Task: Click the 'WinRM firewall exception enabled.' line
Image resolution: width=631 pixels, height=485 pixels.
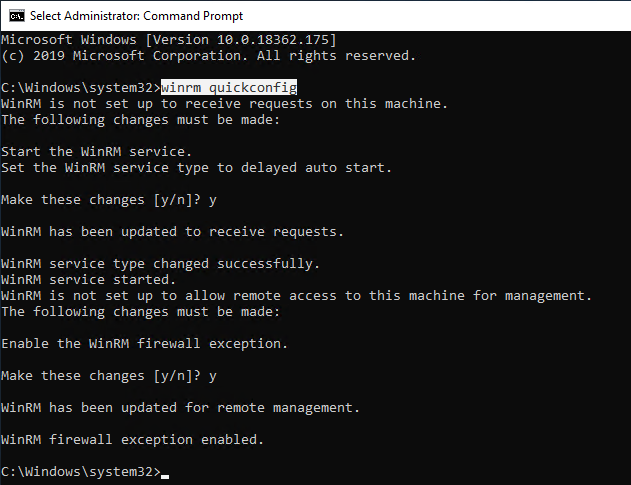Action: click(x=132, y=440)
